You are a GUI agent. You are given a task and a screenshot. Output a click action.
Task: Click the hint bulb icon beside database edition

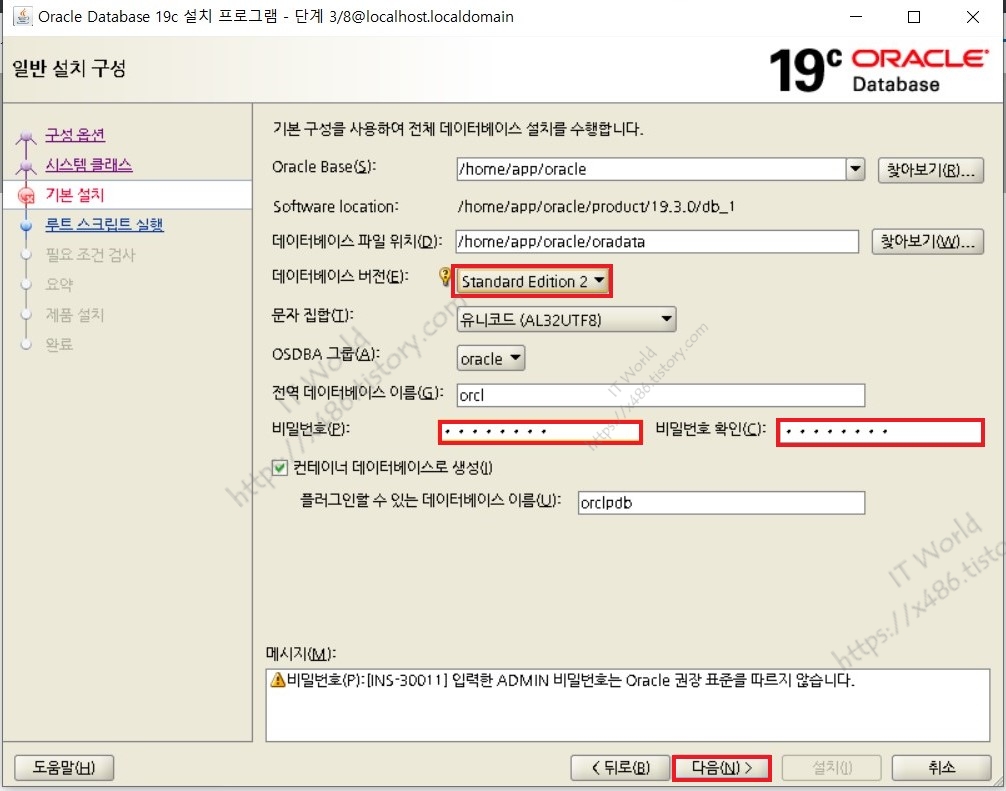[445, 276]
